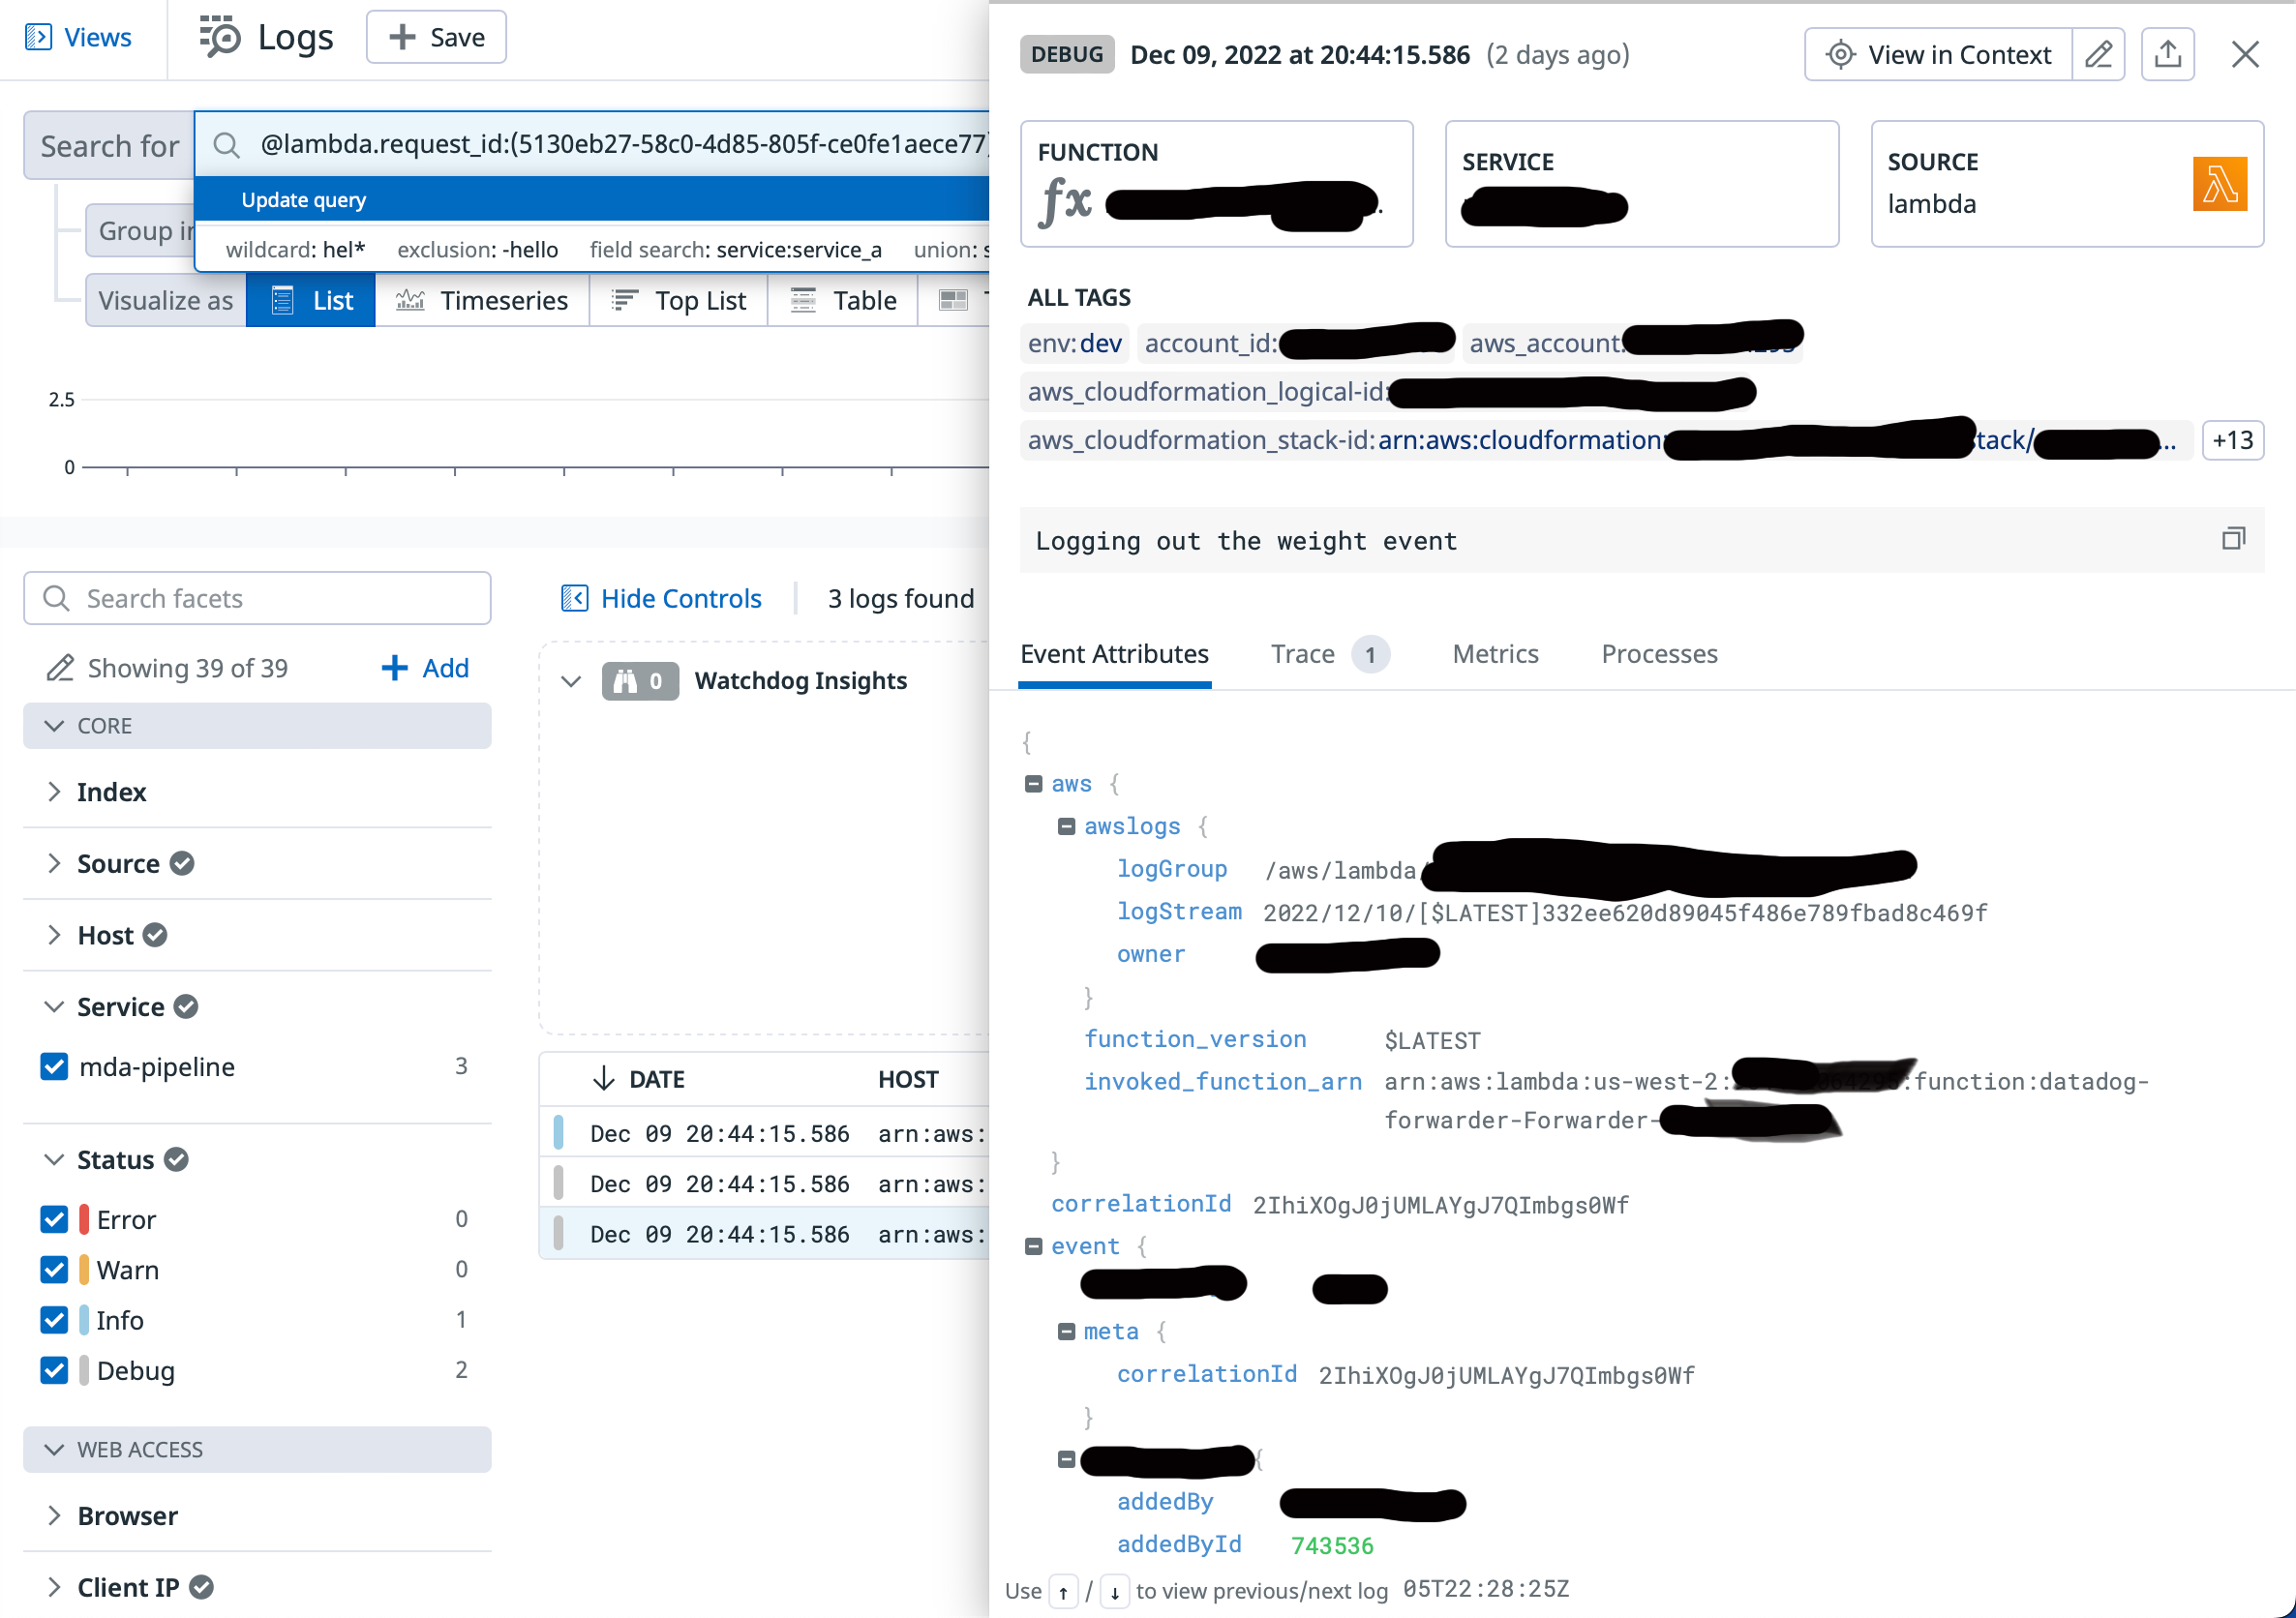
Task: Toggle the Debug status checkbox
Action: pyautogui.click(x=54, y=1371)
